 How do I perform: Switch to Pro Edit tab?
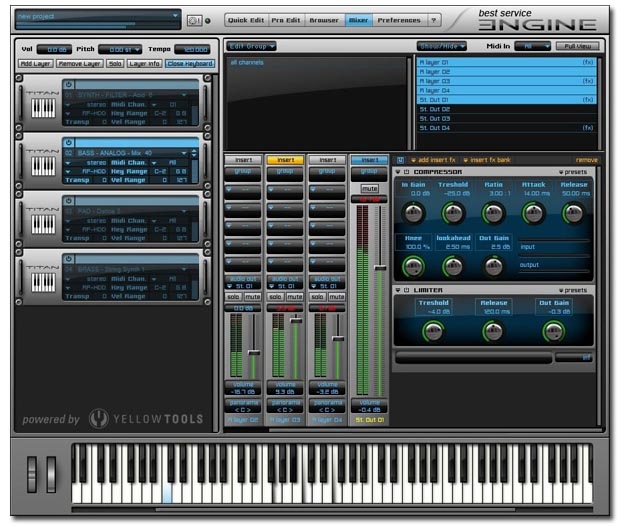pos(286,20)
